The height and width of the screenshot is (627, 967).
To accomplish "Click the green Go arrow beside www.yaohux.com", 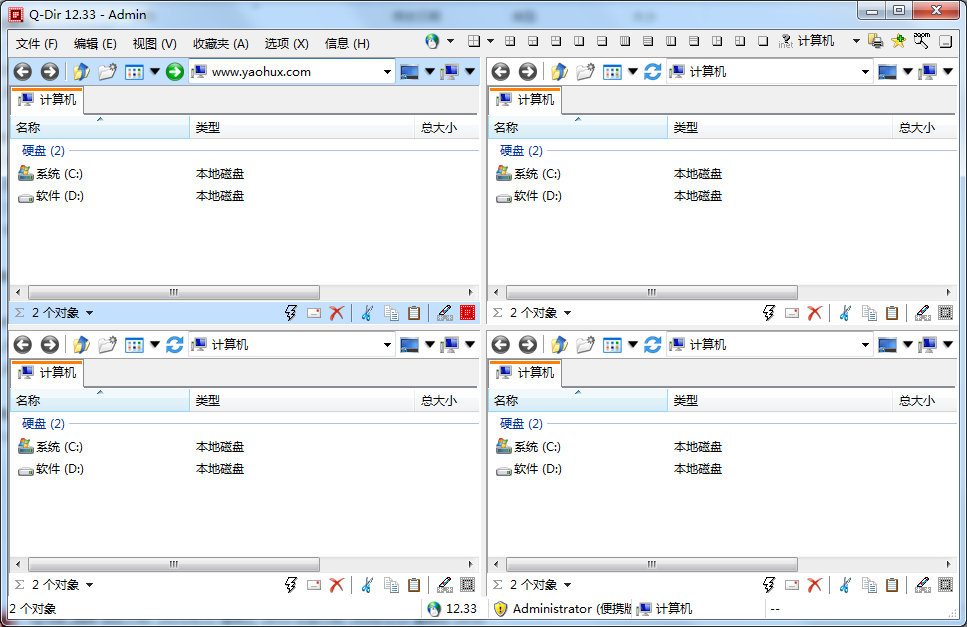I will [x=175, y=72].
